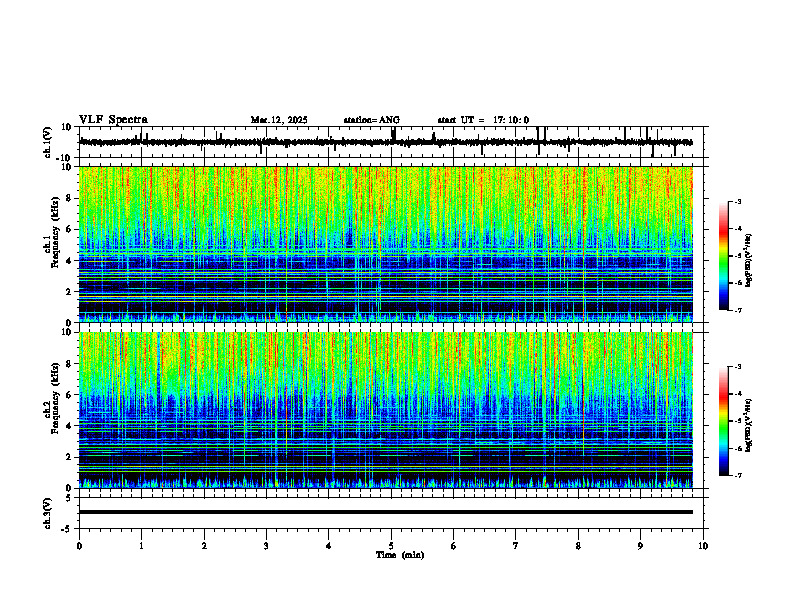
Task: Select the "station=ANG" header text
Action: 372,120
